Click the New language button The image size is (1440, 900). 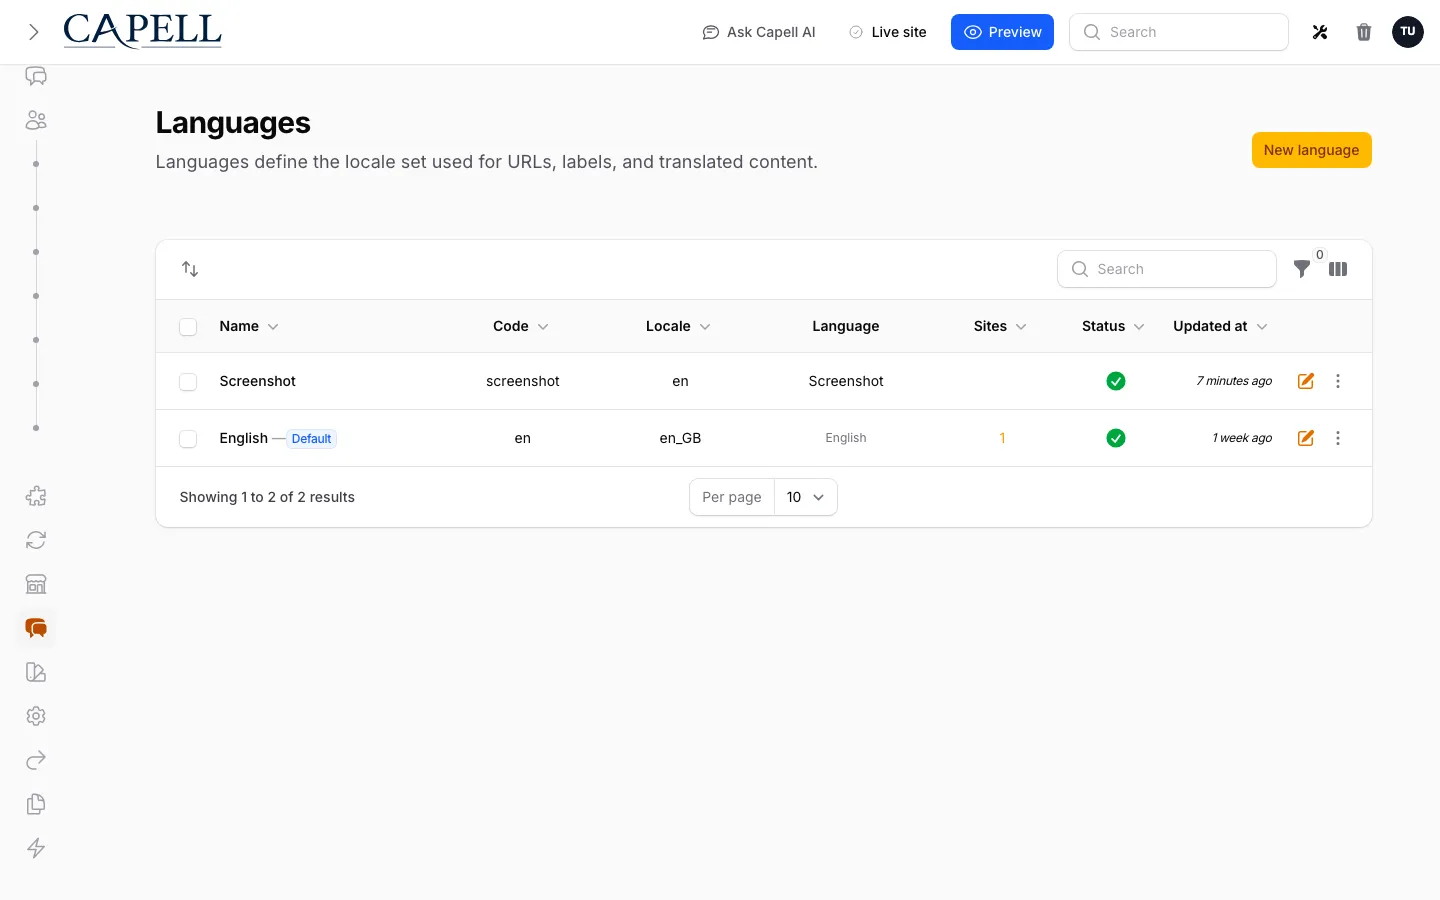tap(1312, 150)
